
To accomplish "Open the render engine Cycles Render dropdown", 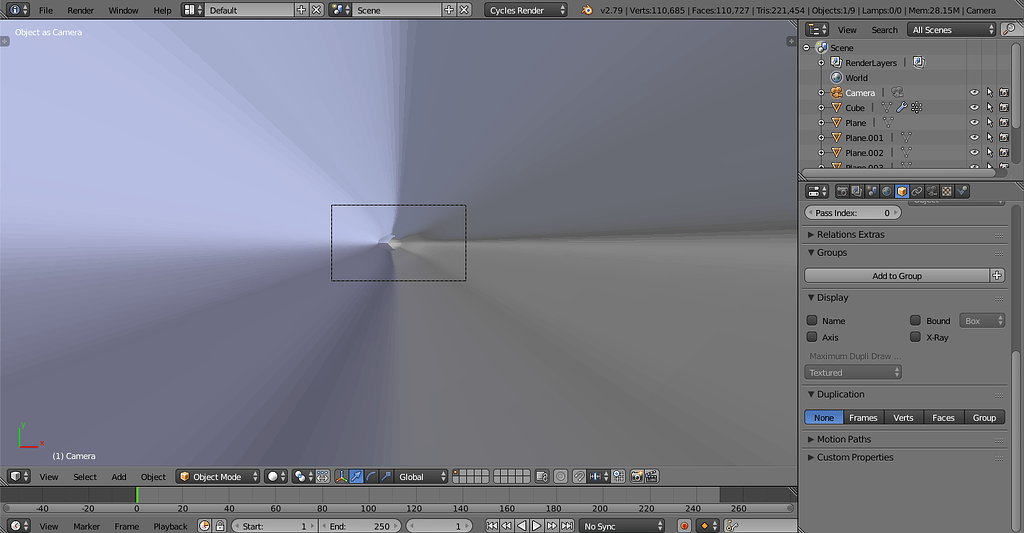I will point(526,10).
